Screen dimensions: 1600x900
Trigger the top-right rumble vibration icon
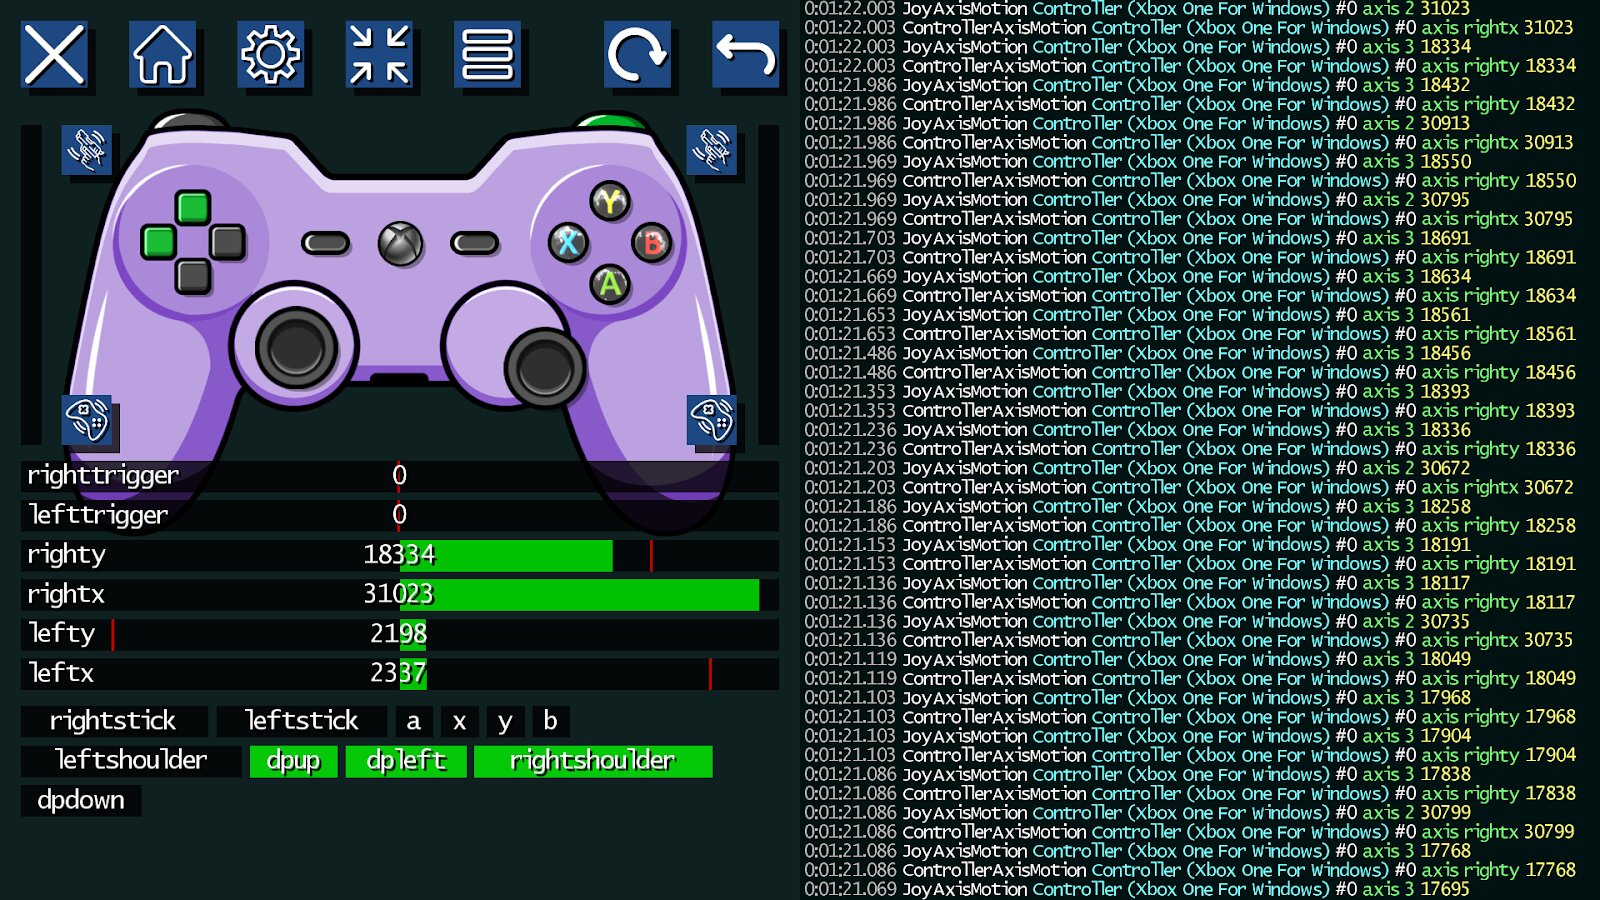click(x=713, y=152)
